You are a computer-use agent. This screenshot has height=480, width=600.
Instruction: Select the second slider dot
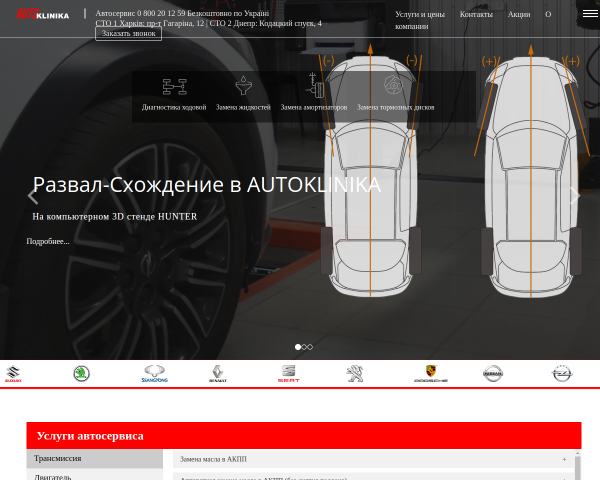304,347
